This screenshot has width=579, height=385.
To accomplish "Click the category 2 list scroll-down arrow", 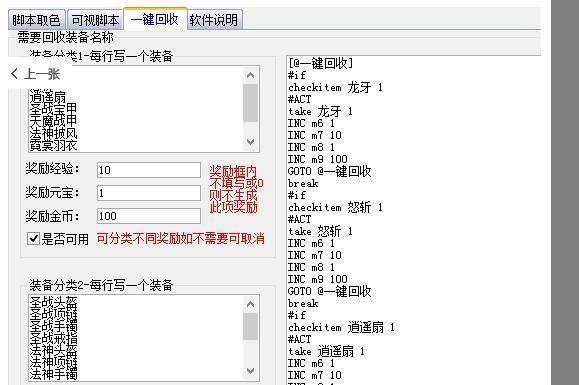I will (250, 371).
